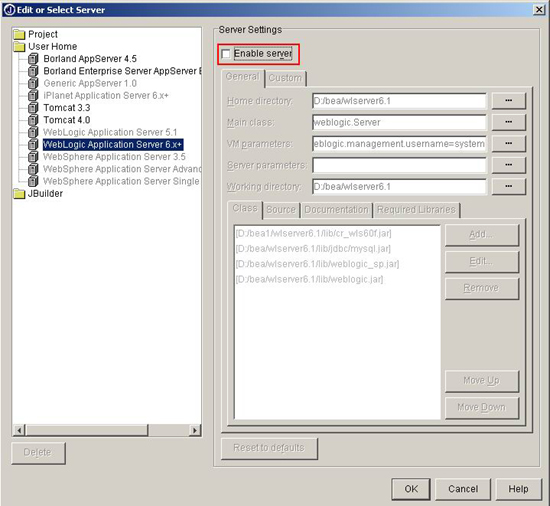Select WebLogic Application Server 6.x+

[x=113, y=144]
